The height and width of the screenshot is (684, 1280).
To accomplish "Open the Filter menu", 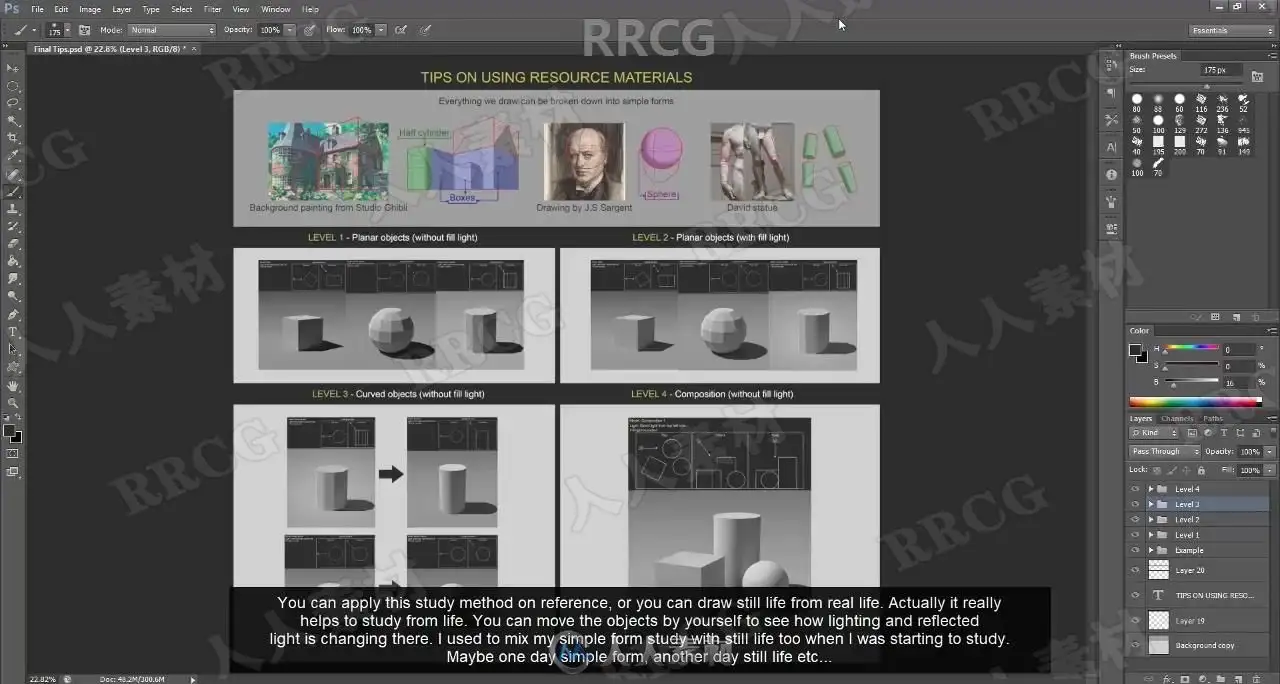I will [x=213, y=9].
